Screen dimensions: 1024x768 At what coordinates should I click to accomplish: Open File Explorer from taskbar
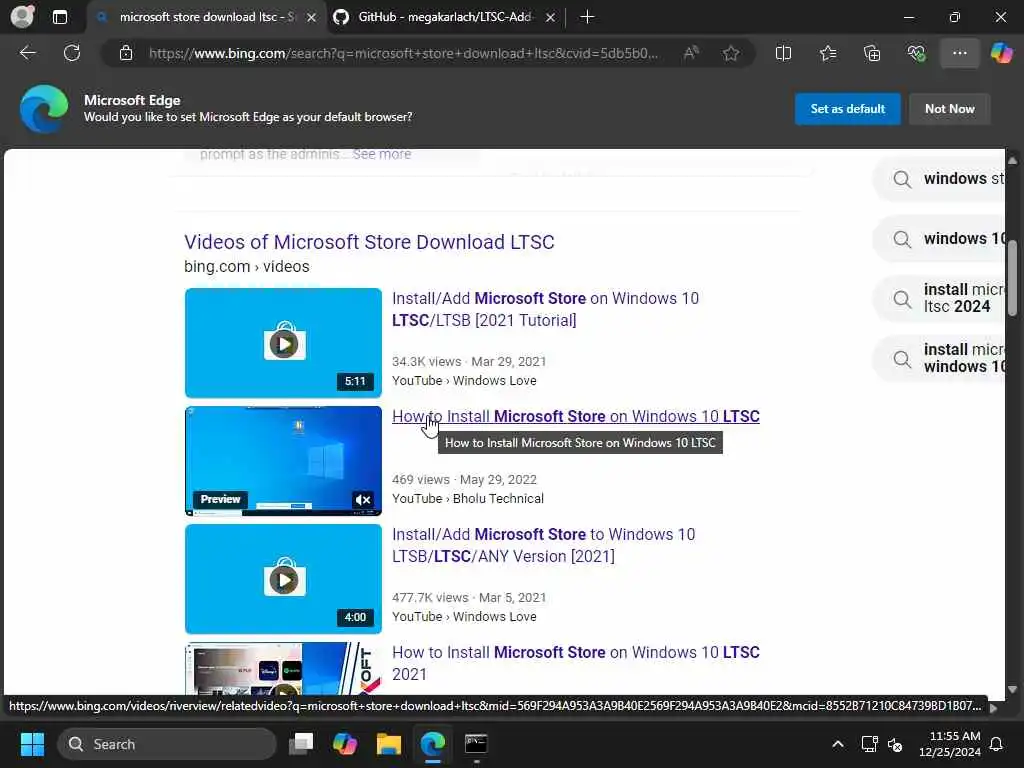coord(389,744)
